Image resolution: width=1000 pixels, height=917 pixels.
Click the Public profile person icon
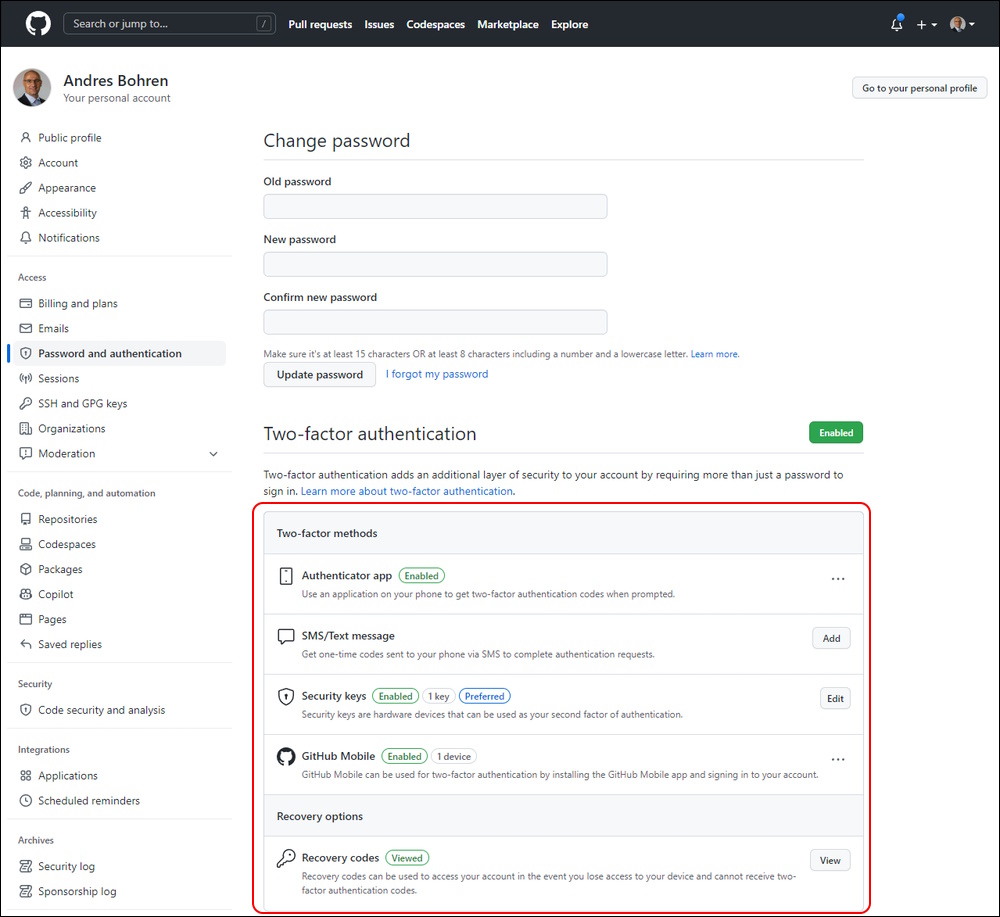[26, 137]
